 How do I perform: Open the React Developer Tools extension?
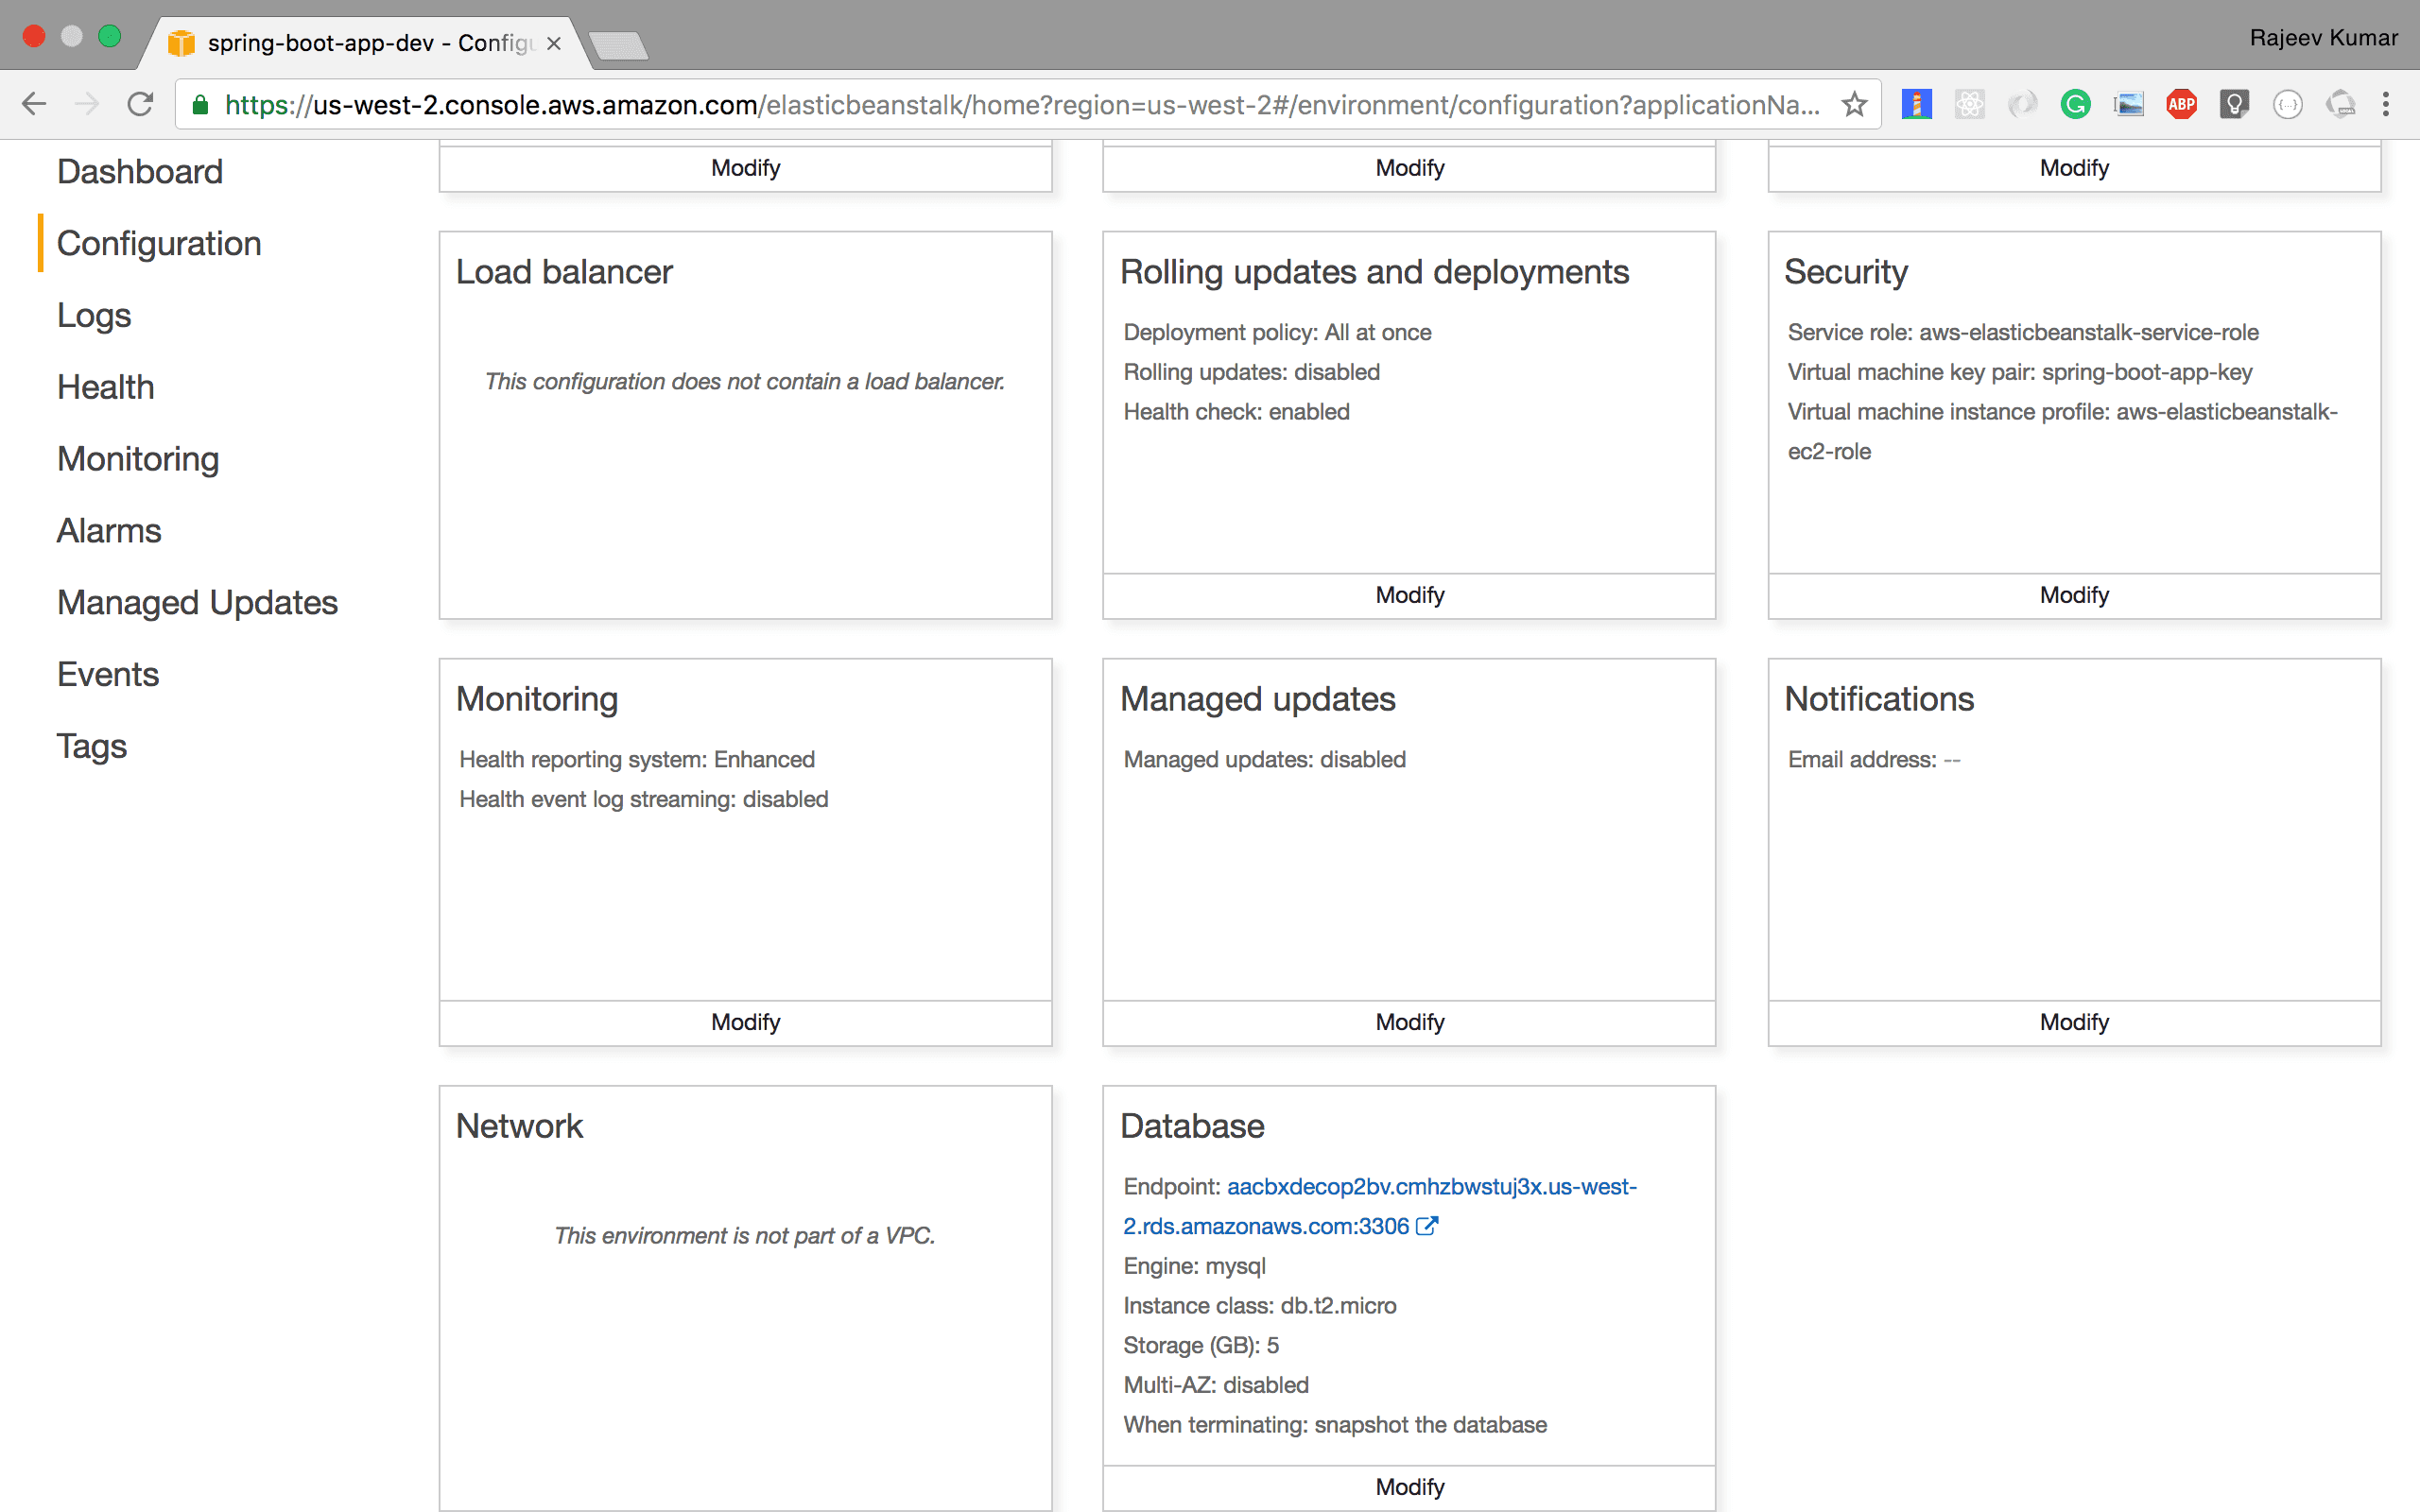[x=1970, y=103]
